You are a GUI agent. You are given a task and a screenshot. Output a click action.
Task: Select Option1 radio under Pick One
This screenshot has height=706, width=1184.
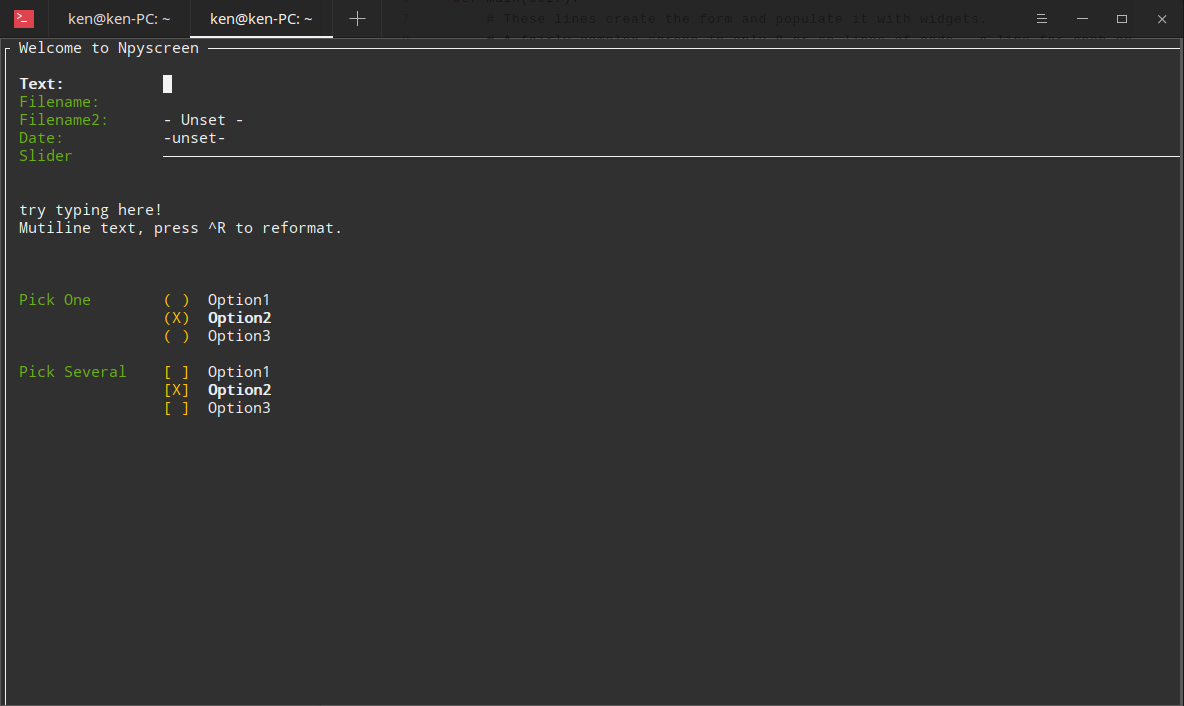point(177,300)
